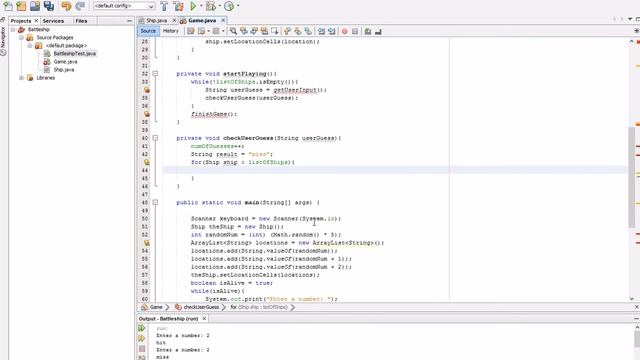Image resolution: width=640 pixels, height=360 pixels.
Task: Open the Profile Project dropdown arrow
Action: pyautogui.click(x=238, y=6)
